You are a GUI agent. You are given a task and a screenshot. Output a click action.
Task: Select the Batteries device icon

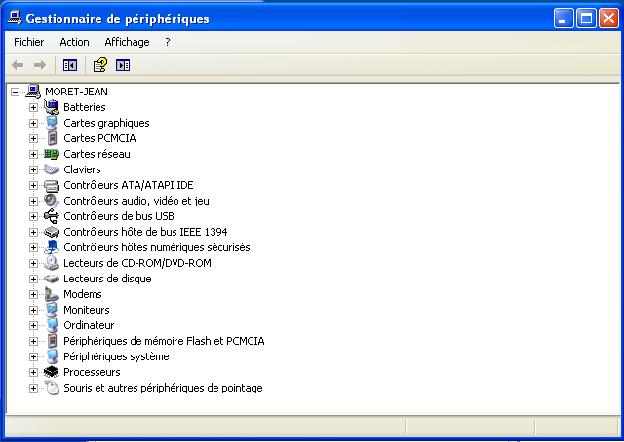point(52,107)
